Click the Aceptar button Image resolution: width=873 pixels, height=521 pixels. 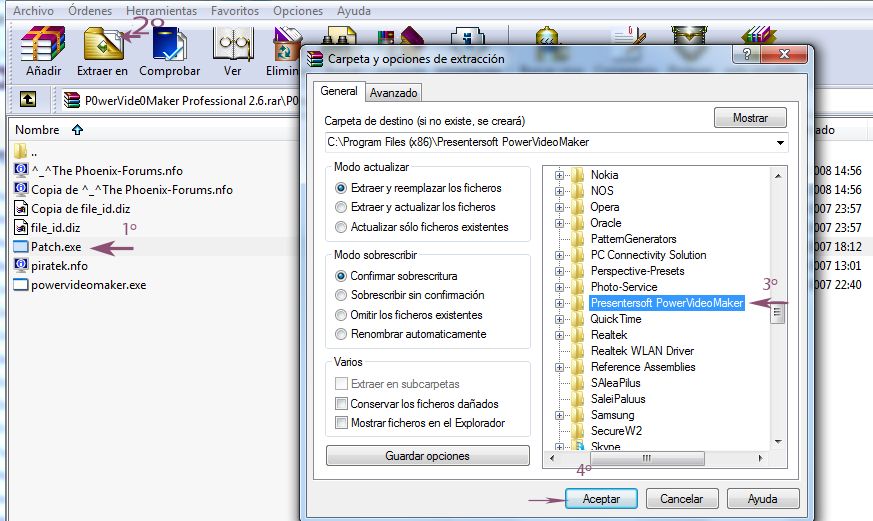click(x=601, y=499)
